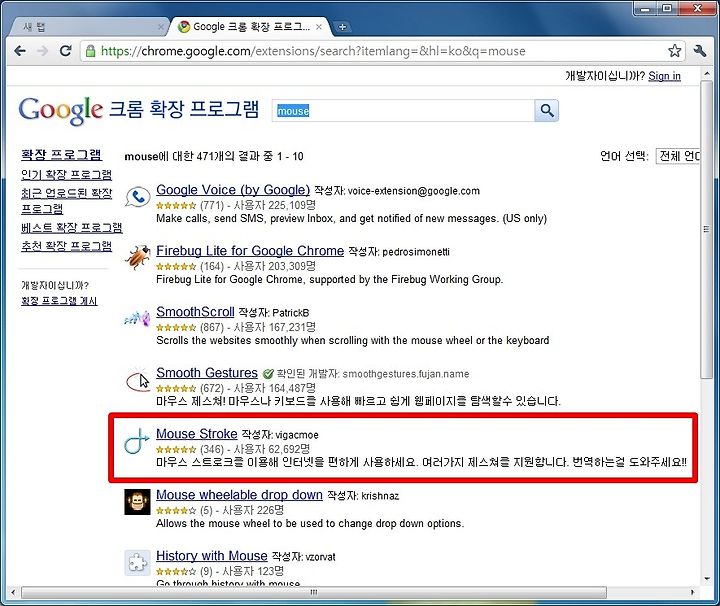Screen dimensions: 720x606
Task: Open the 인기 확장 프로그램 sidebar link
Action: (x=66, y=174)
